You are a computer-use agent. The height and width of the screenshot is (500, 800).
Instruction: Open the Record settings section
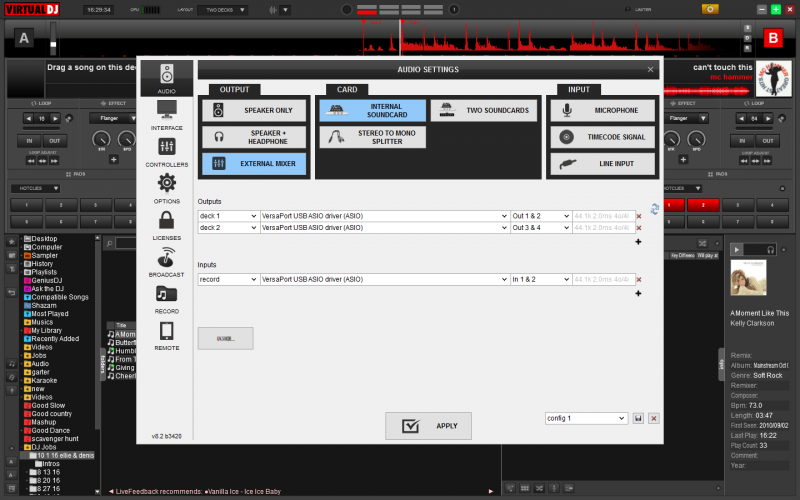(x=166, y=299)
